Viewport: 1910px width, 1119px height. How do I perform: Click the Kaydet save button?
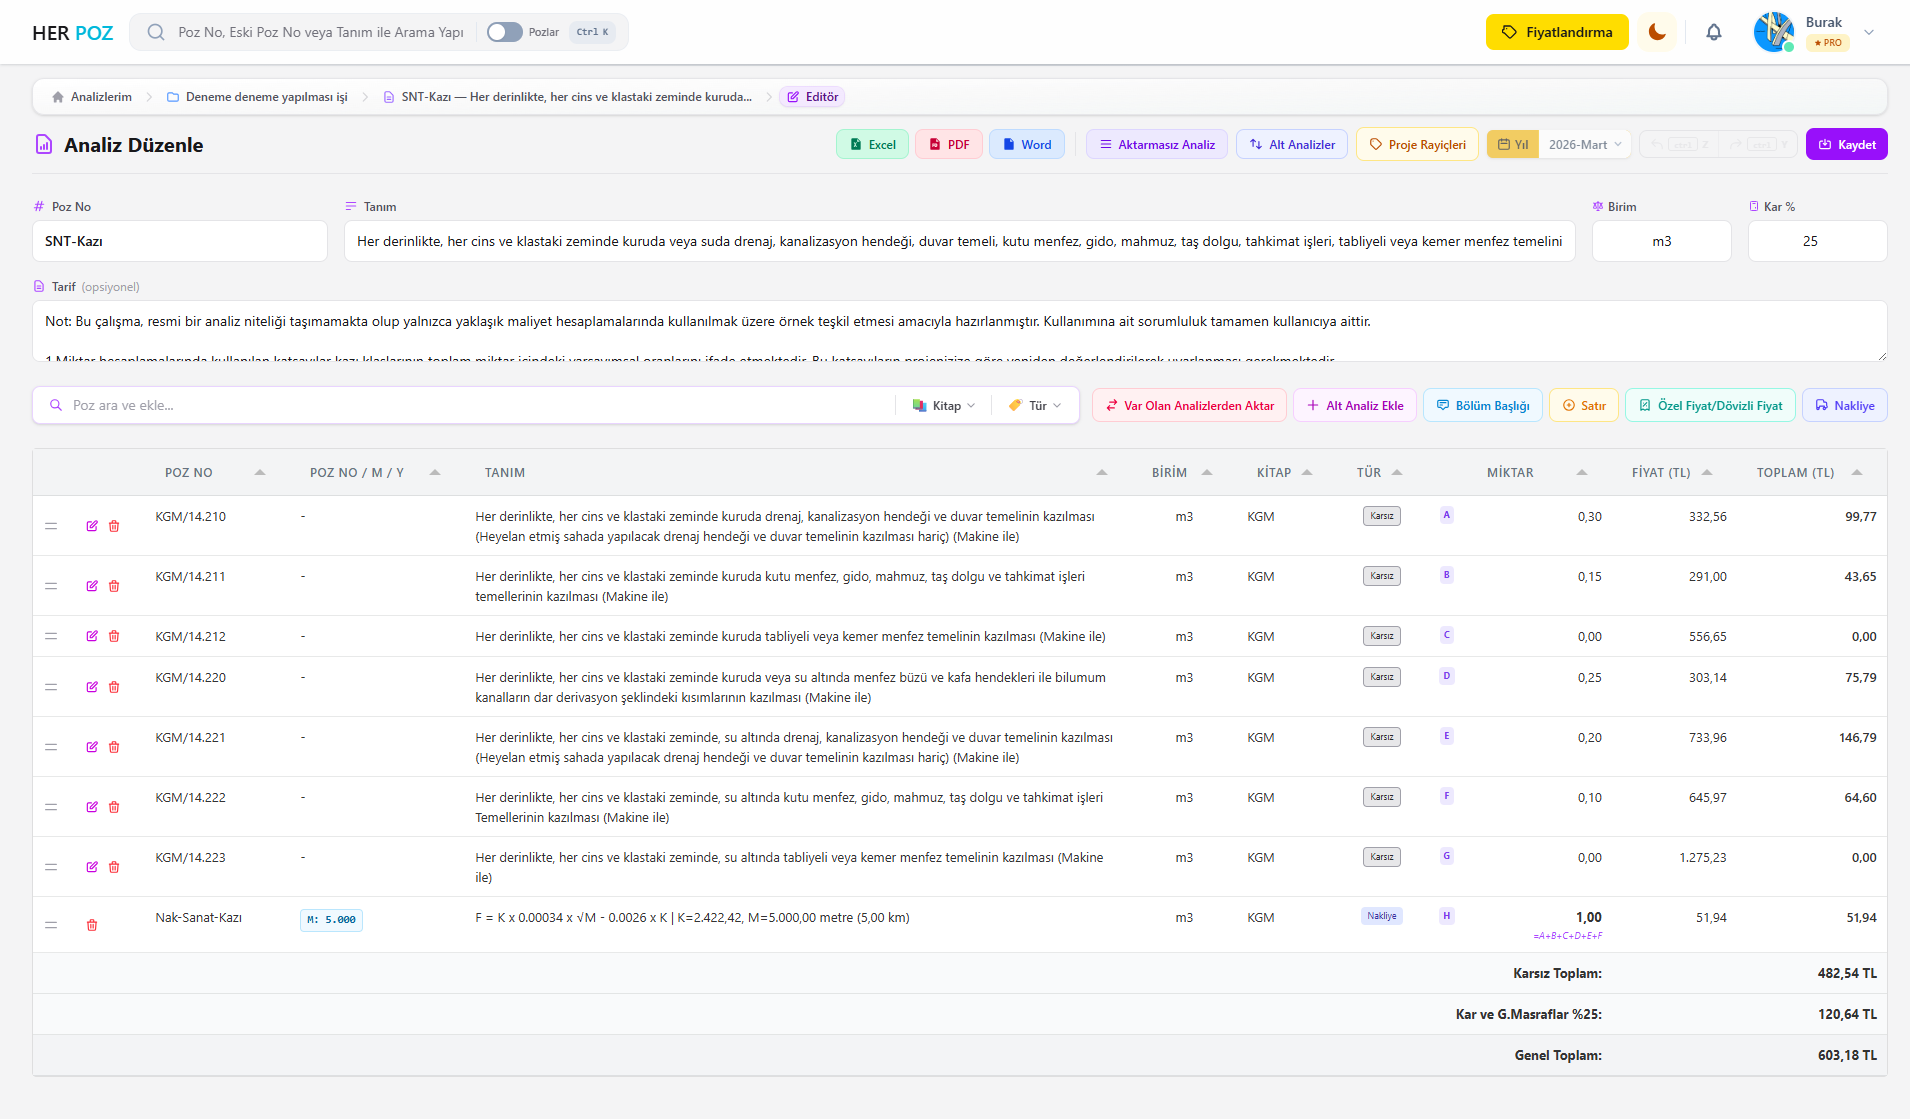1846,145
